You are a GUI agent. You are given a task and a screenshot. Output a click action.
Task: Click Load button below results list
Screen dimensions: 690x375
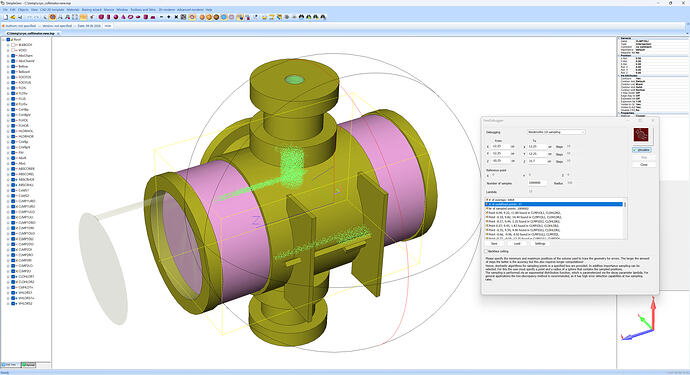(517, 243)
